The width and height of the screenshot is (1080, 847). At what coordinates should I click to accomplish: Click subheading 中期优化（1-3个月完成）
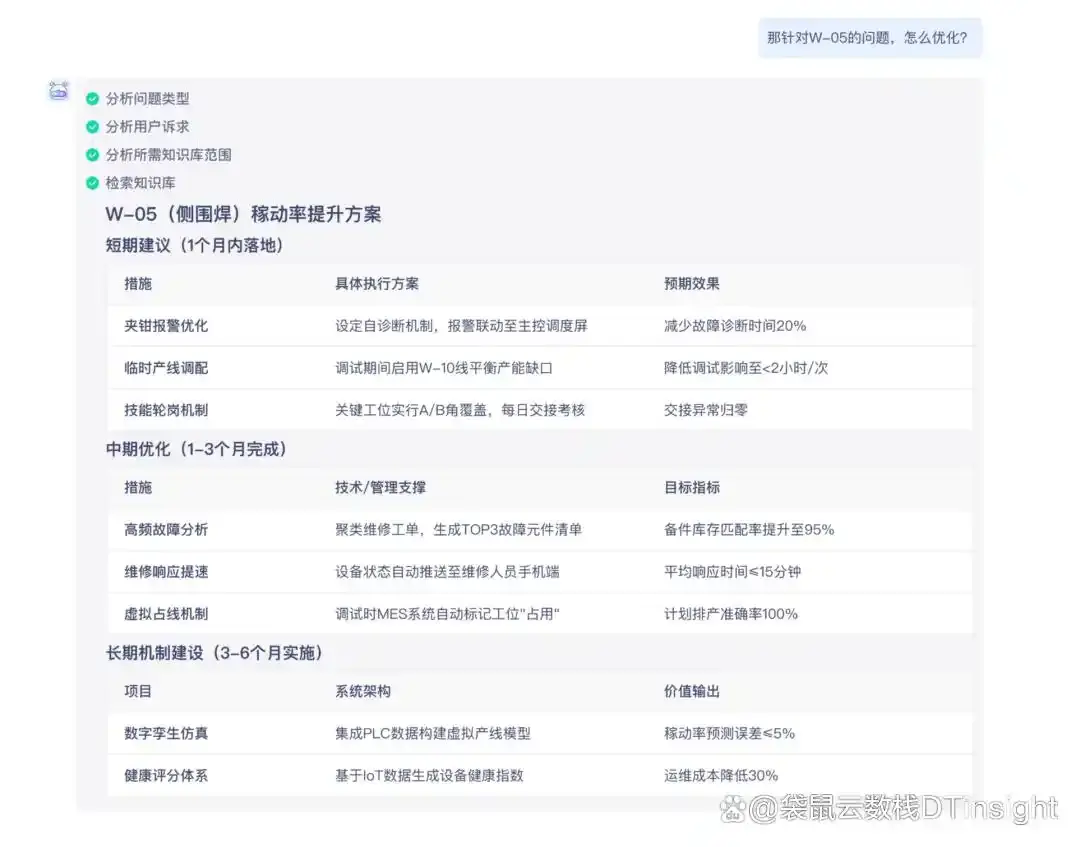tap(196, 449)
